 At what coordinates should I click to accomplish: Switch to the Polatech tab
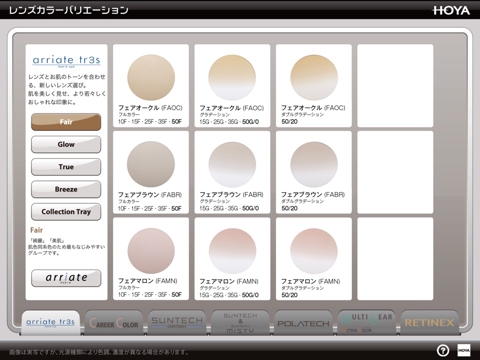point(303,323)
